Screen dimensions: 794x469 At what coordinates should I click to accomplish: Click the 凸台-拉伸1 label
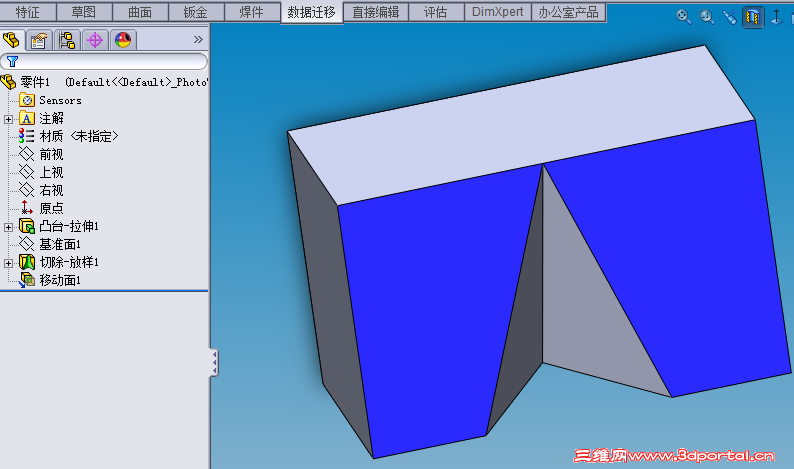[69, 226]
